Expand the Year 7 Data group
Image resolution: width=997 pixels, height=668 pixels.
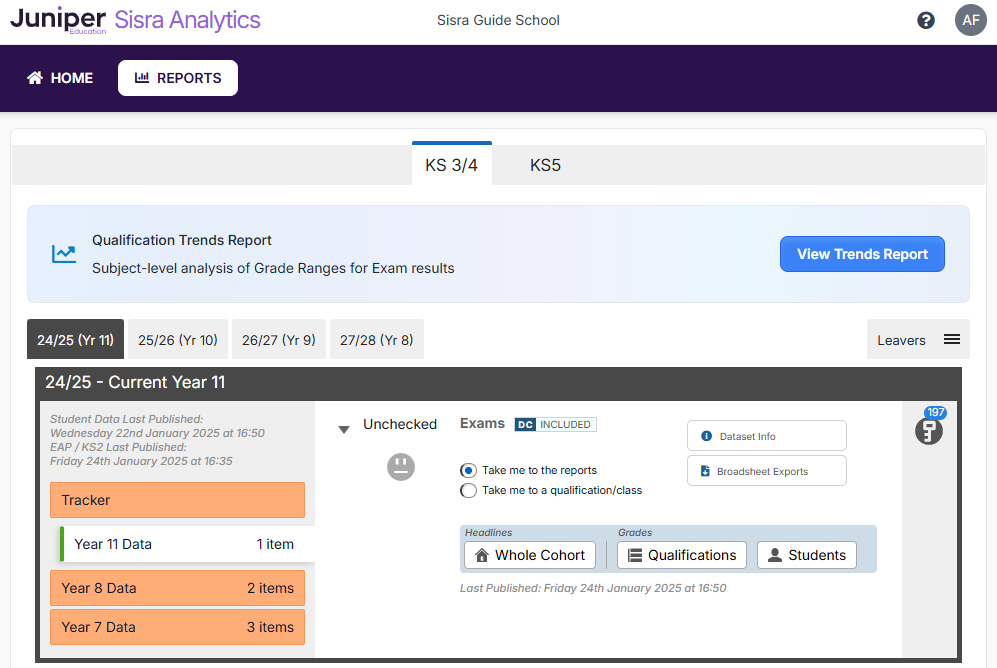tap(177, 627)
